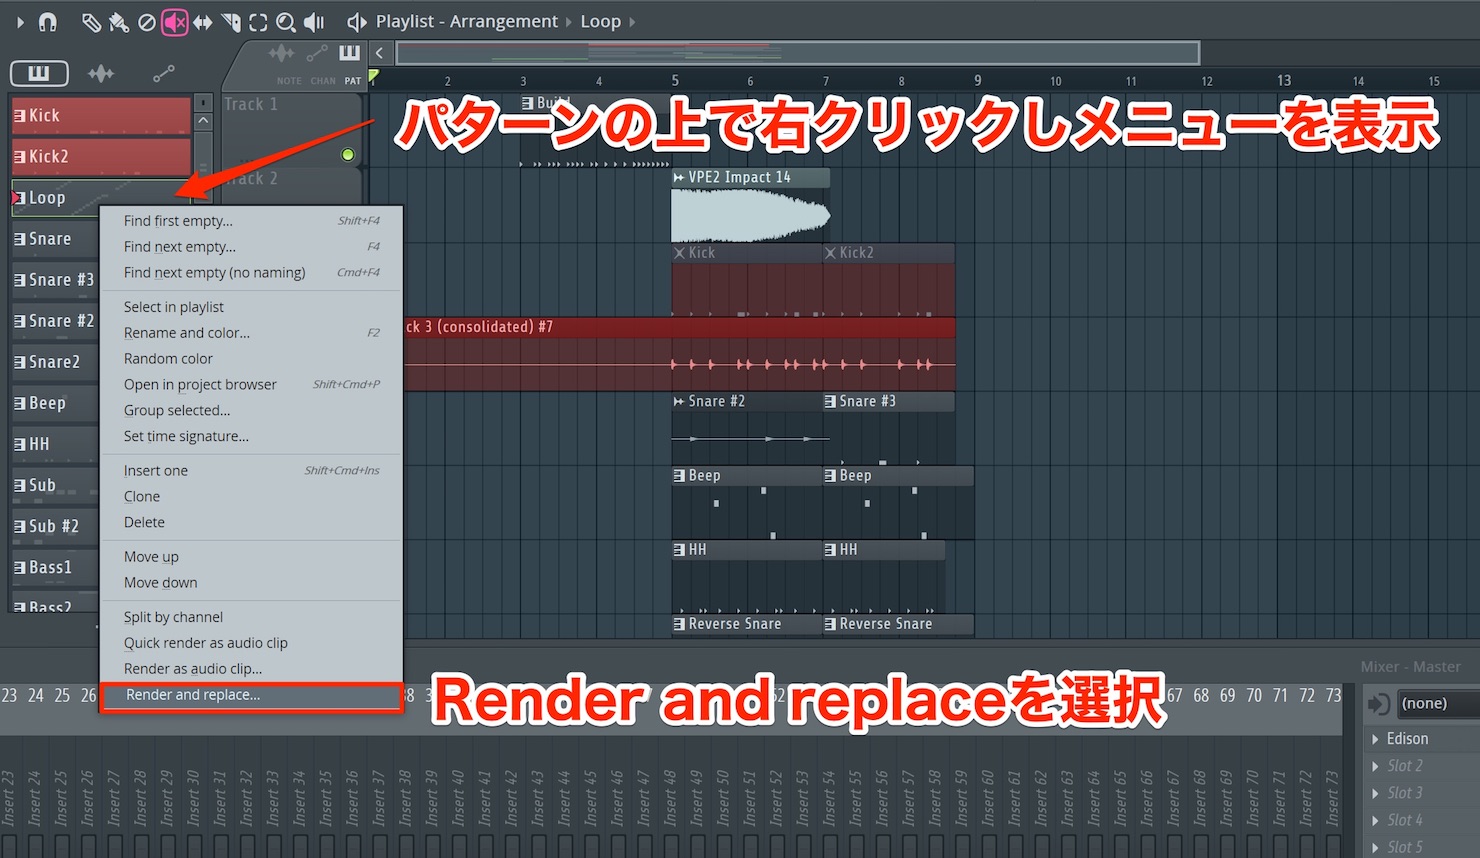Select the Paint brush tool

(x=118, y=22)
